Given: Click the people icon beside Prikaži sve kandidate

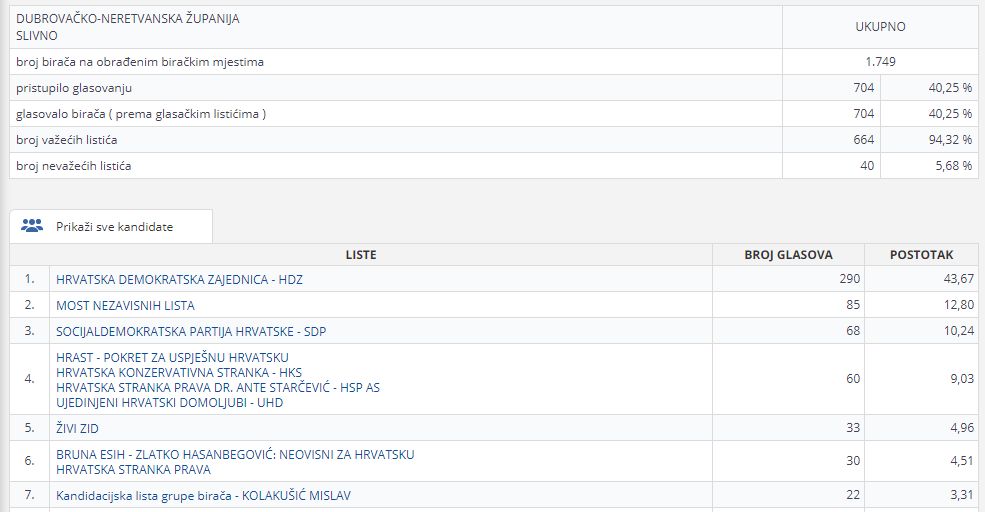Looking at the screenshot, I should point(32,226).
